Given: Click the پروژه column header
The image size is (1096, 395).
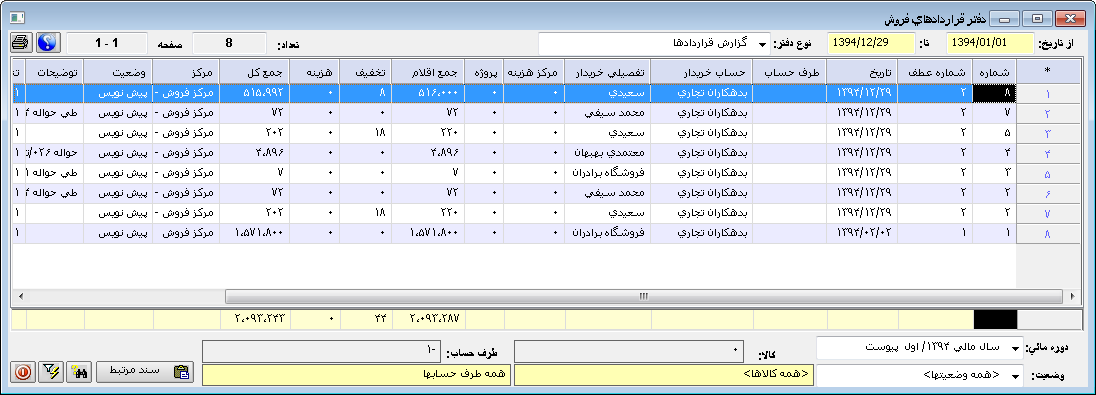Looking at the screenshot, I should pos(485,72).
